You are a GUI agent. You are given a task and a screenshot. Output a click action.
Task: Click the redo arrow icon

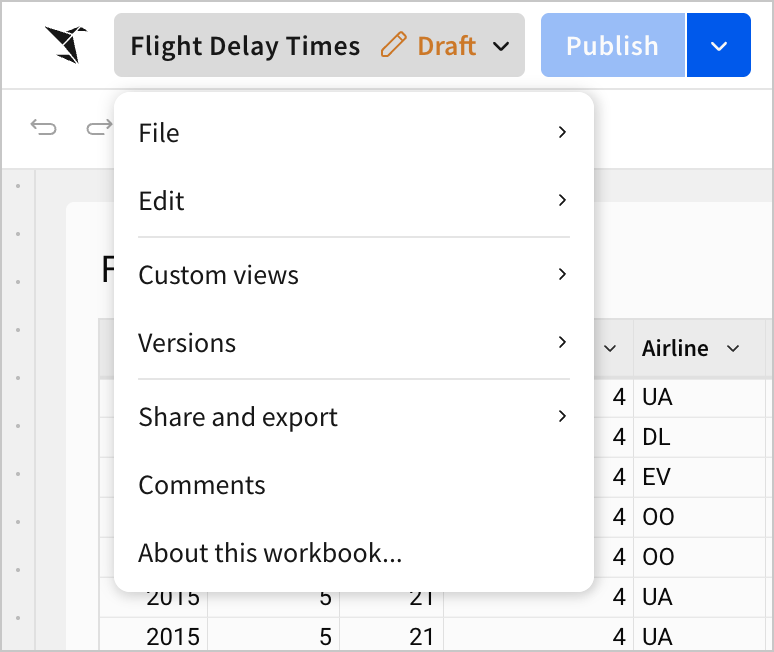pos(98,127)
